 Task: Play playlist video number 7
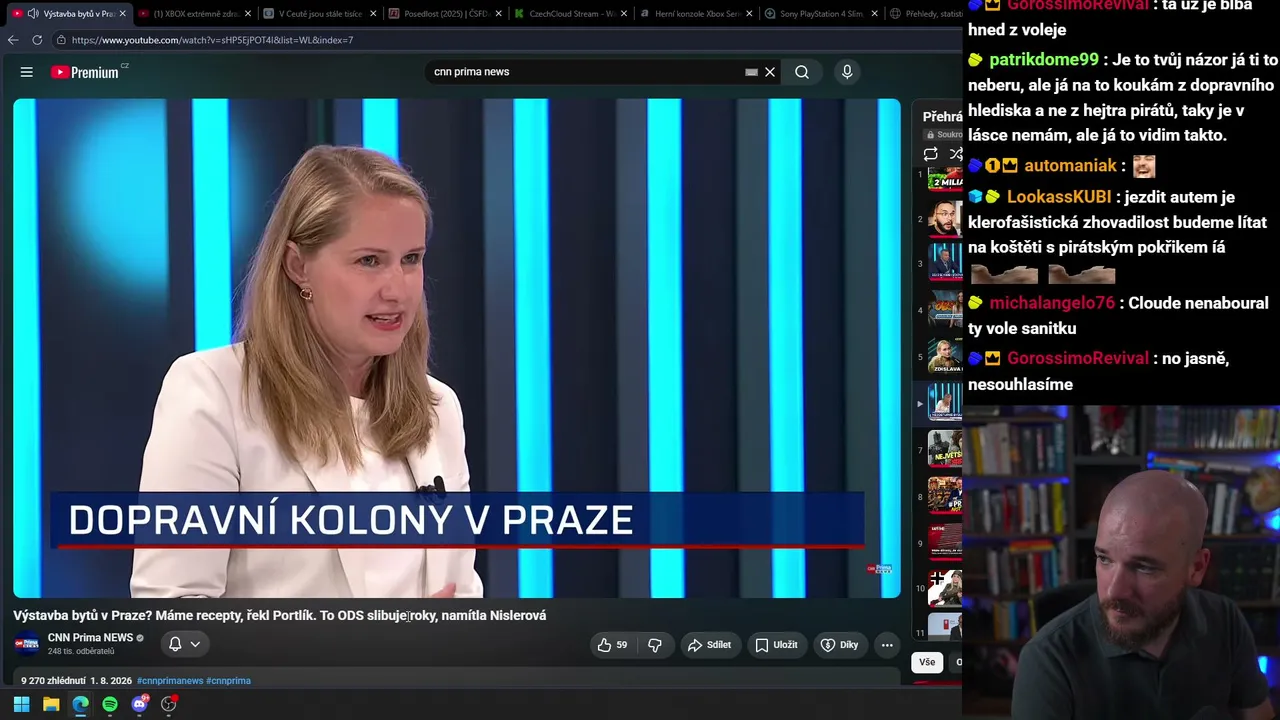pos(945,450)
